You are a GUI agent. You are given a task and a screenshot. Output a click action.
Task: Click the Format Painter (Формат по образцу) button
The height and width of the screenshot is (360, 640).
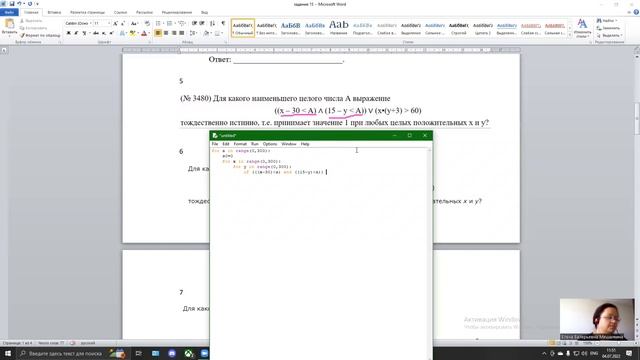[x=40, y=36]
